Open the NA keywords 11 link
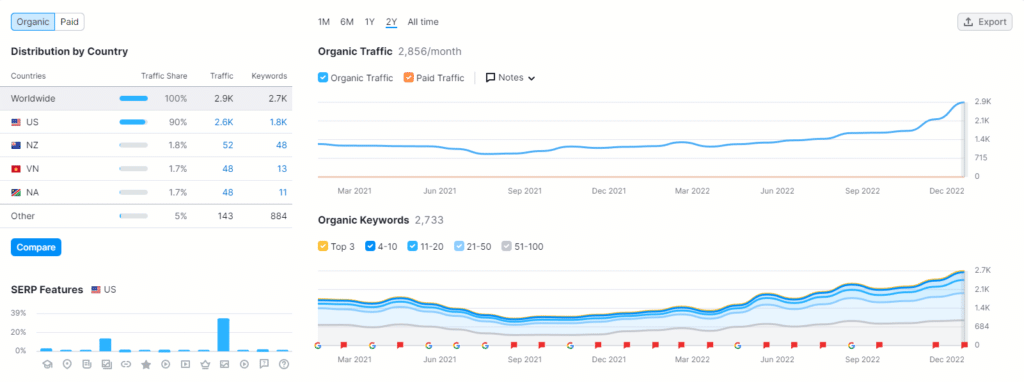 [282, 193]
